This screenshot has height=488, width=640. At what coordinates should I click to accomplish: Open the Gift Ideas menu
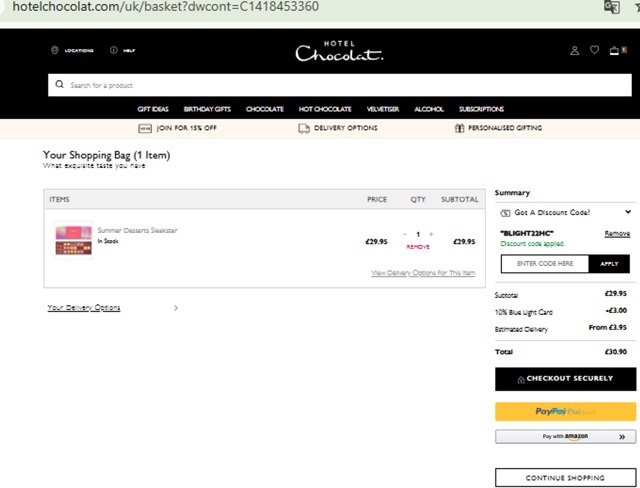pos(153,109)
